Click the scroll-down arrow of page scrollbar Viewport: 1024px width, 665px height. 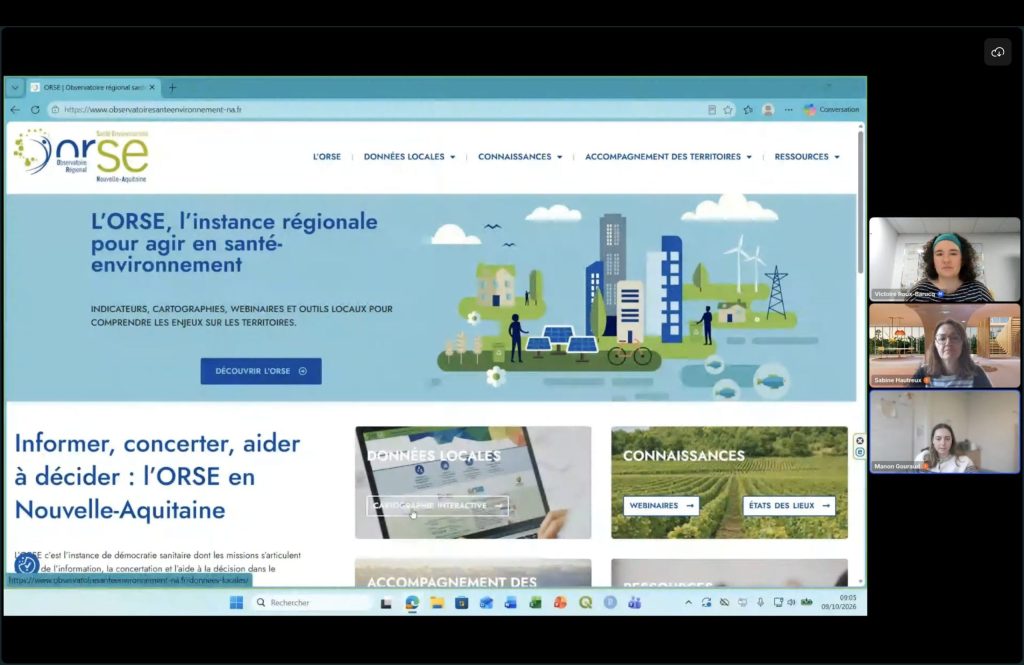click(861, 581)
